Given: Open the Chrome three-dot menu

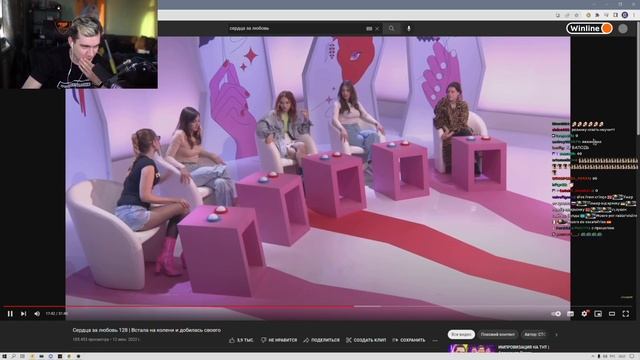Looking at the screenshot, I should [x=634, y=15].
